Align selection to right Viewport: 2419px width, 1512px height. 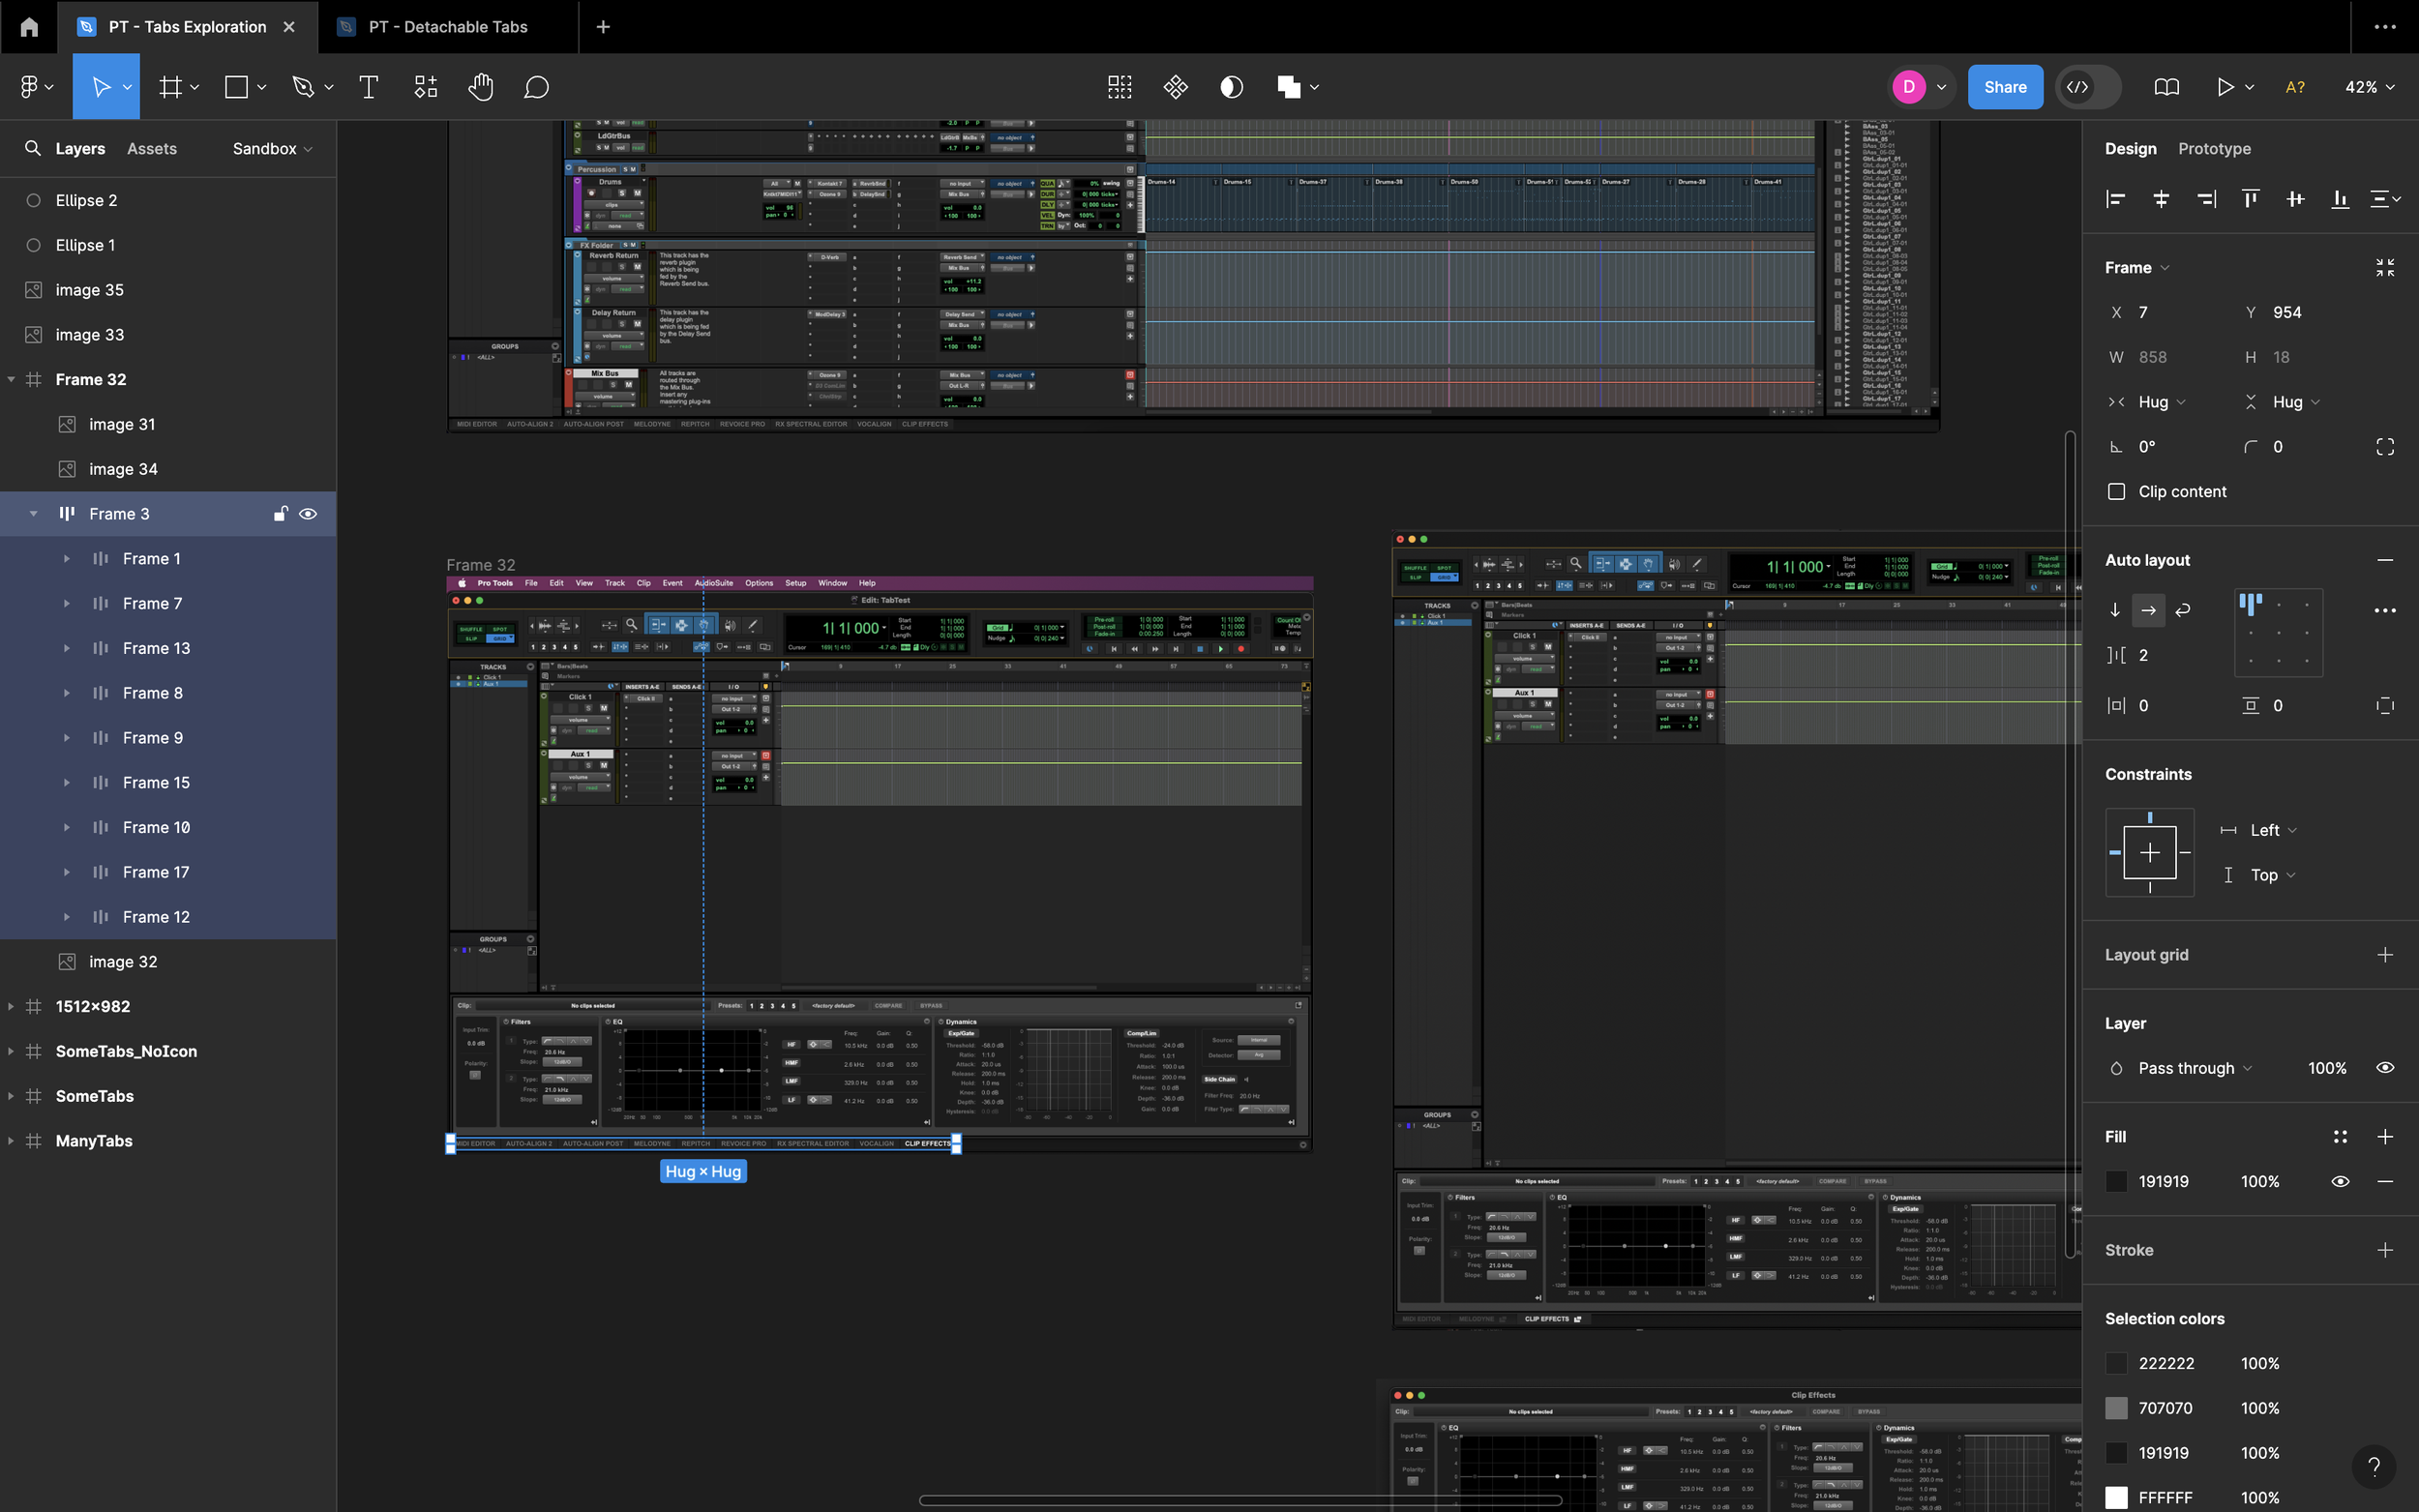pos(2206,199)
